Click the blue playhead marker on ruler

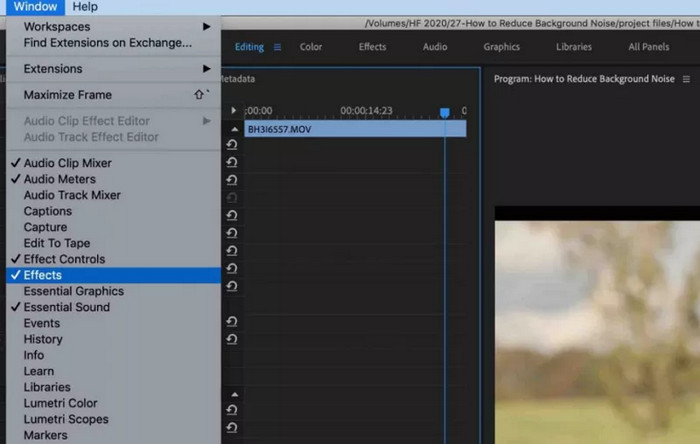tap(445, 113)
